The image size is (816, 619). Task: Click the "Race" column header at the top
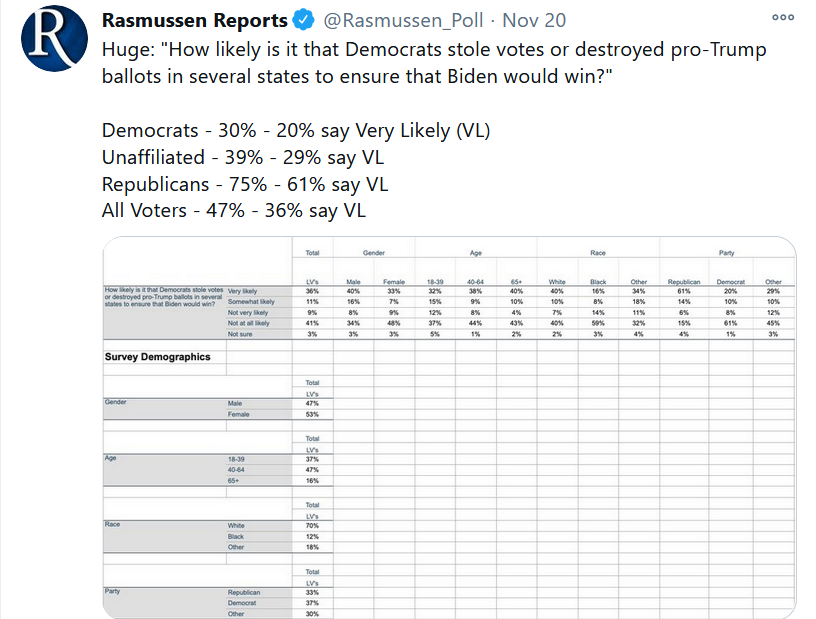pos(597,253)
